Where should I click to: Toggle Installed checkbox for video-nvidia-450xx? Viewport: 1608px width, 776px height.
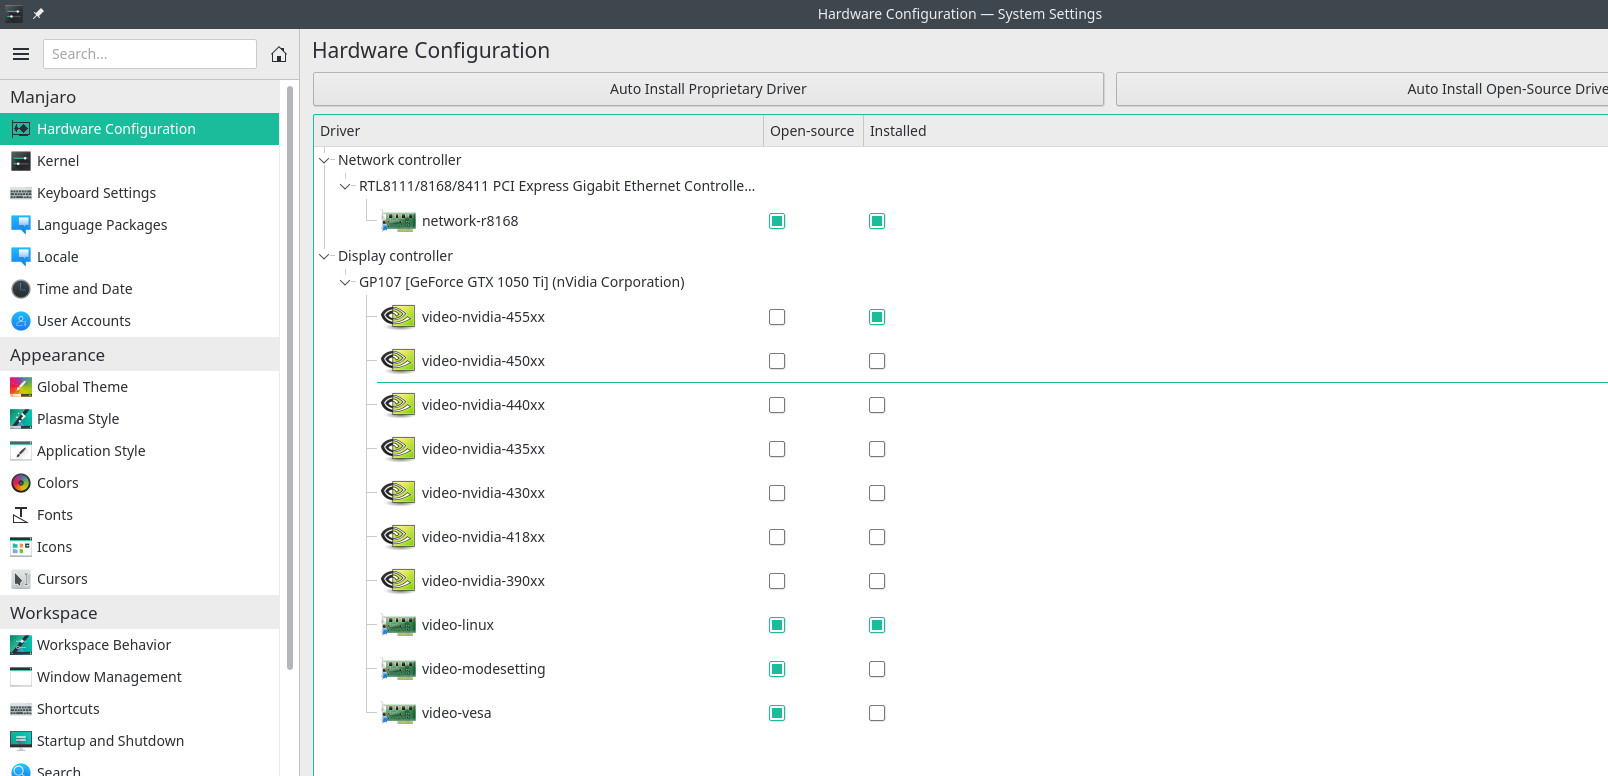pyautogui.click(x=877, y=361)
